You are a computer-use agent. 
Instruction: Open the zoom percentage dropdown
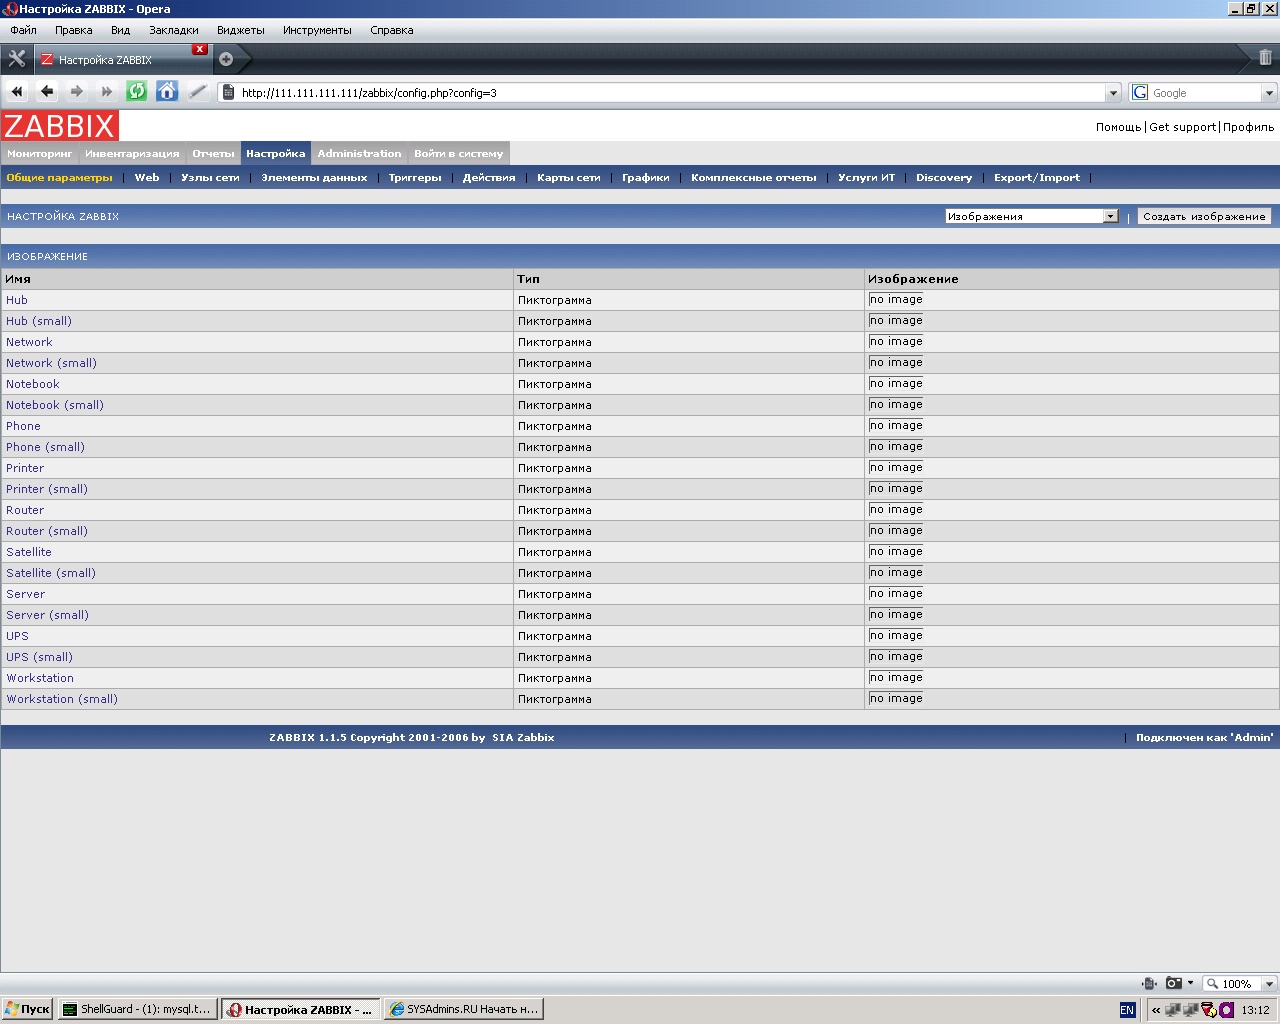(1269, 984)
